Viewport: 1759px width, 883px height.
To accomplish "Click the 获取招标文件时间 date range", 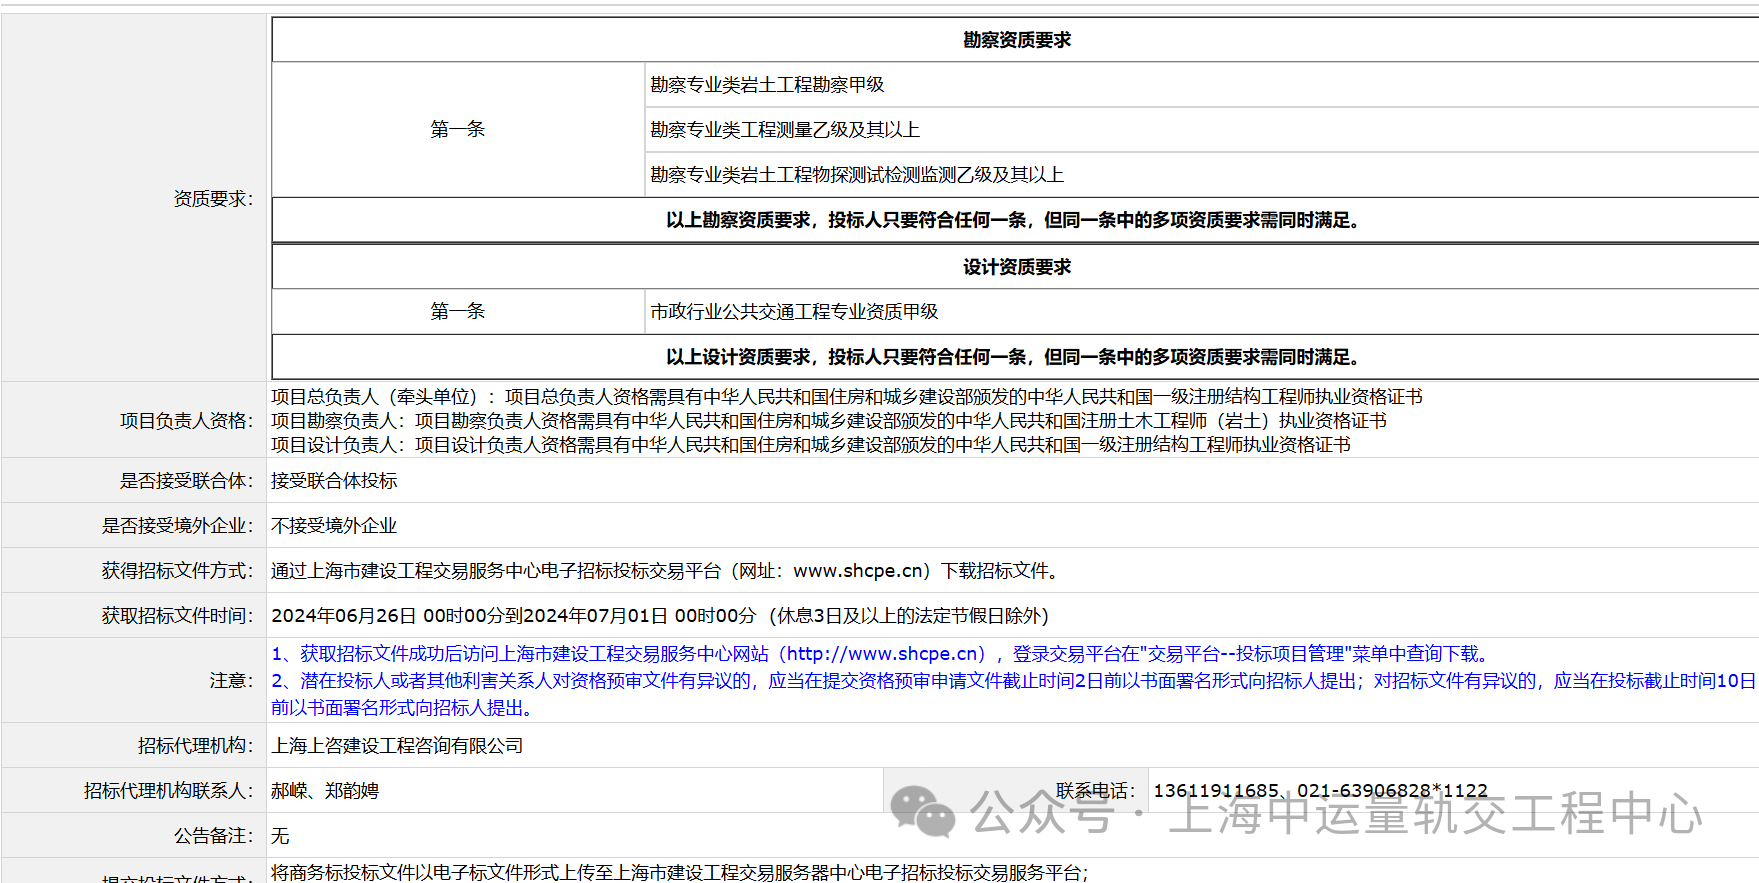I will 660,616.
